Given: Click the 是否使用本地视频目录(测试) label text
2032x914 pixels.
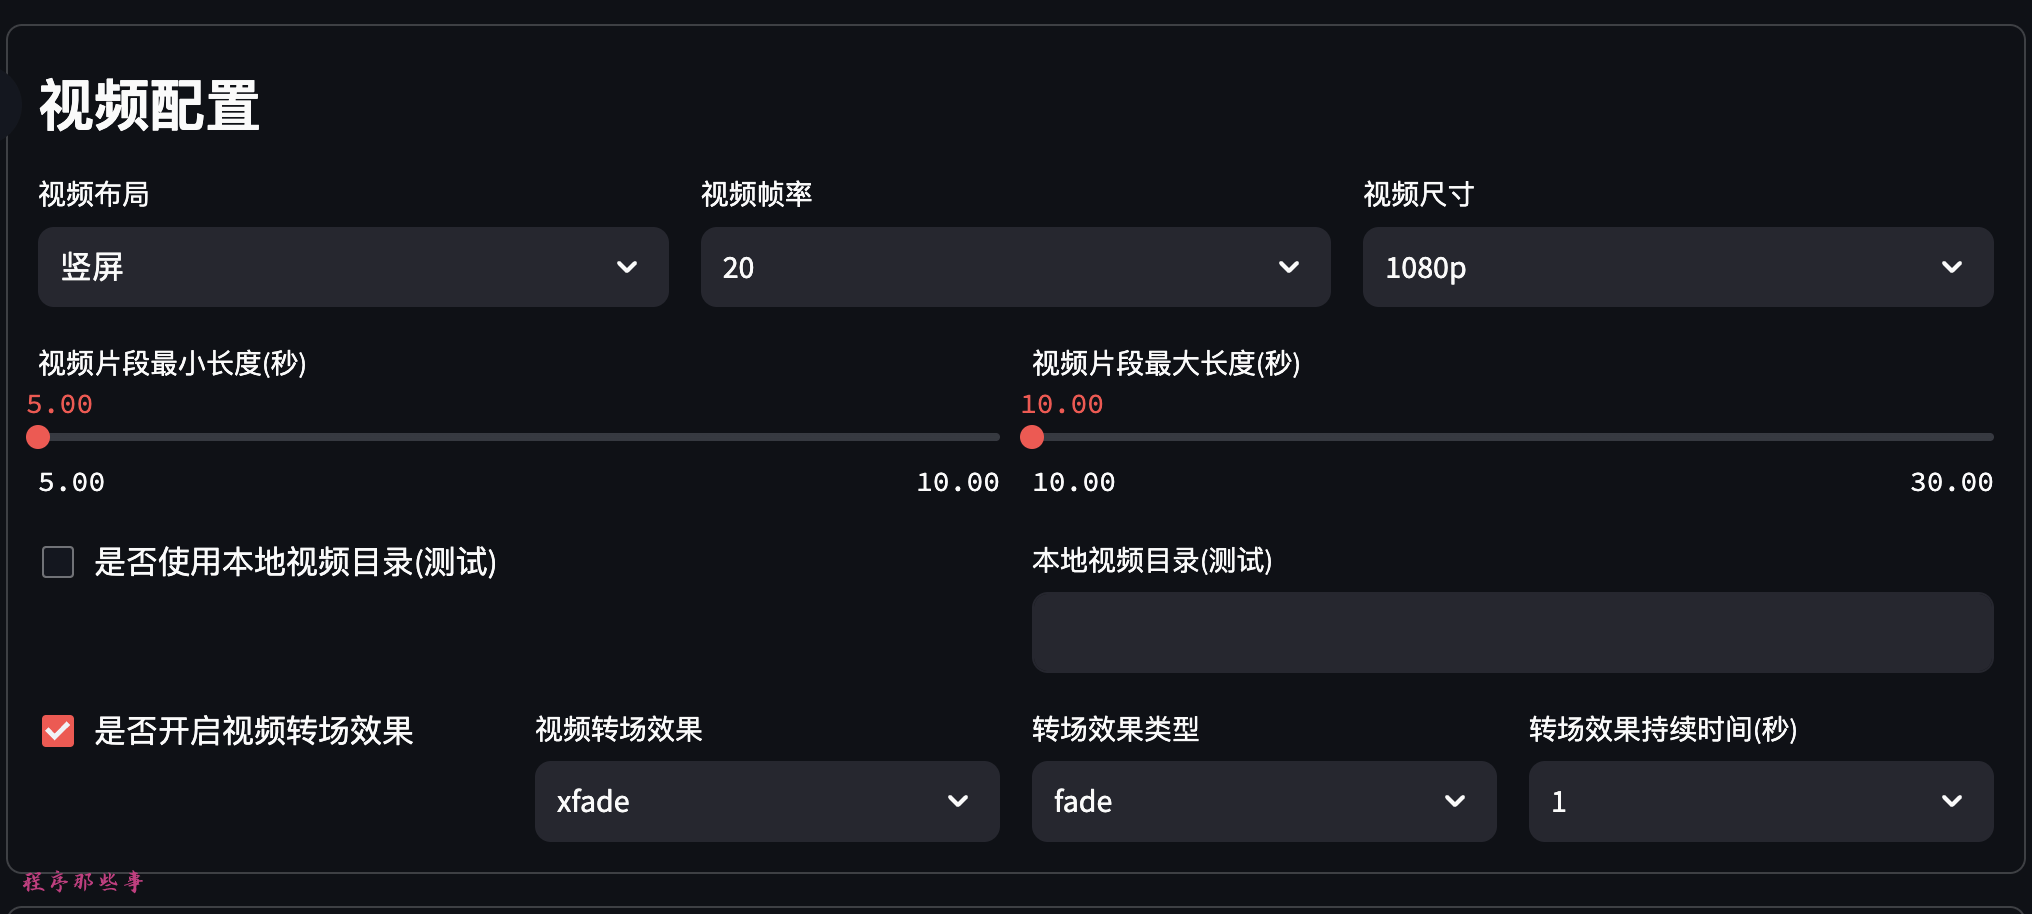Looking at the screenshot, I should pos(295,562).
